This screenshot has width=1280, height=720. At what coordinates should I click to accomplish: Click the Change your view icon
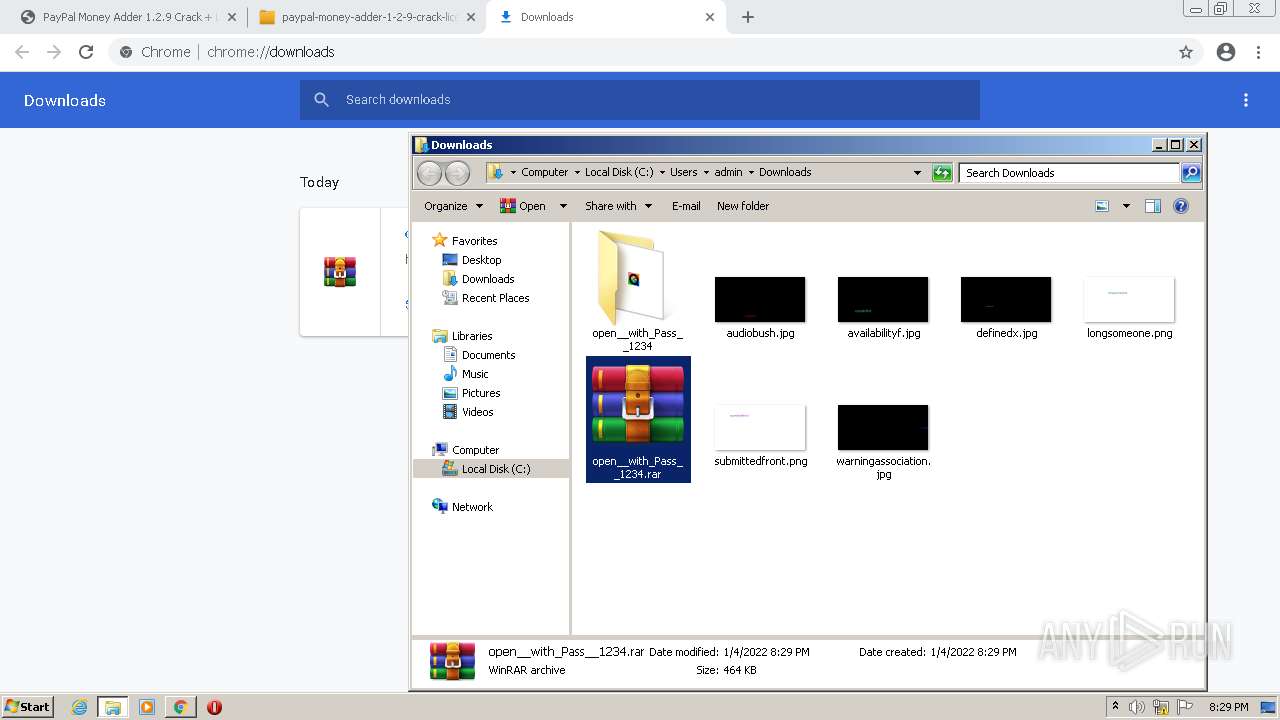point(1102,206)
